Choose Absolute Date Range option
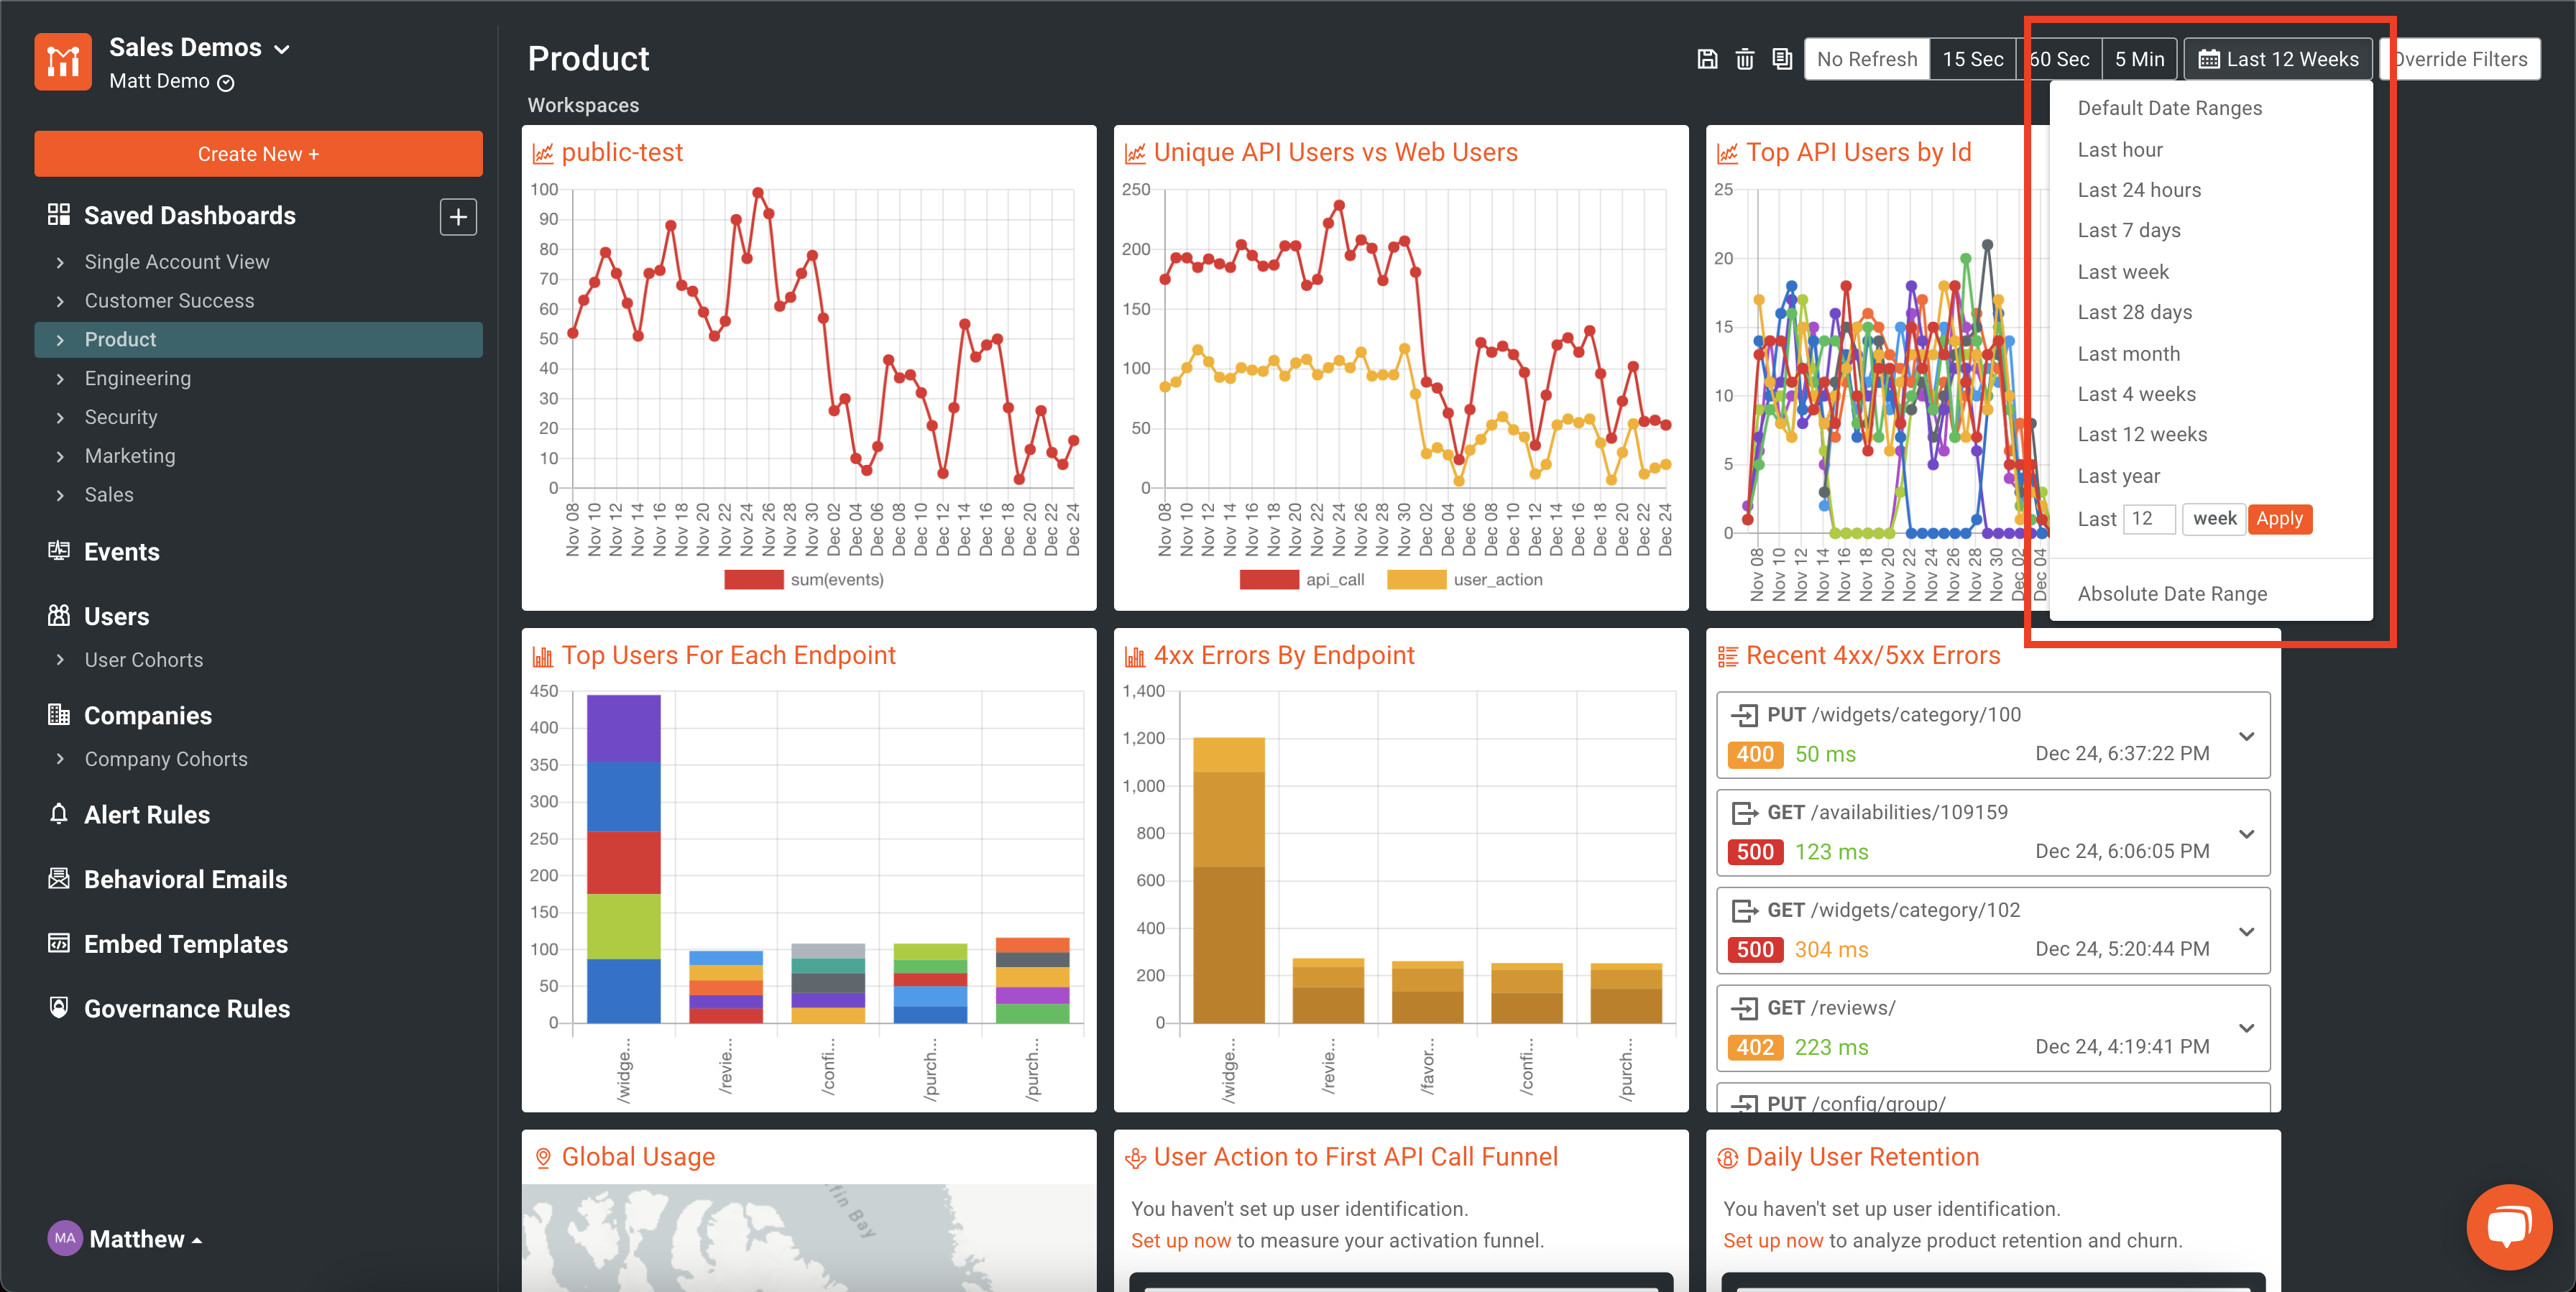This screenshot has height=1292, width=2576. coord(2173,593)
